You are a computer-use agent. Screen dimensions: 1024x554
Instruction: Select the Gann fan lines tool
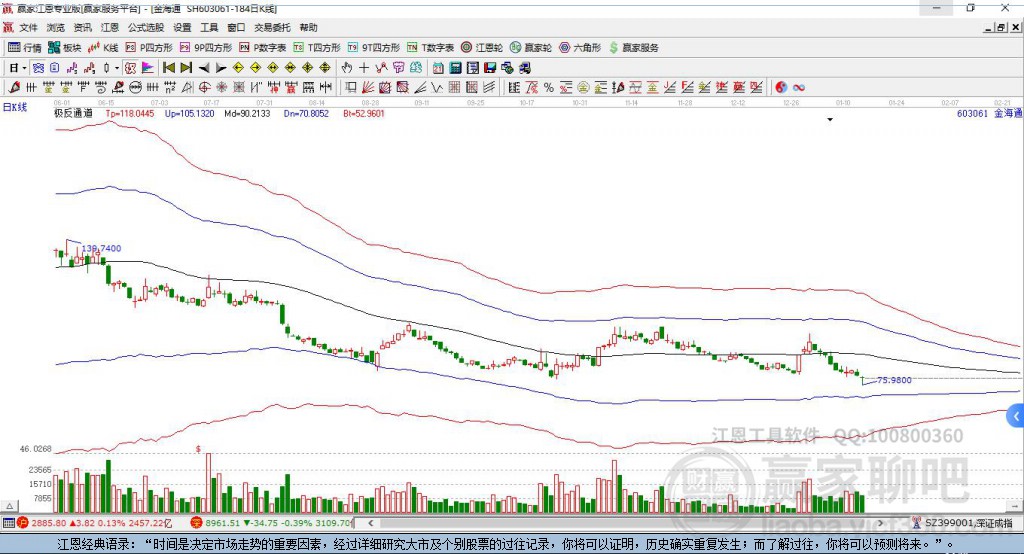(369, 88)
